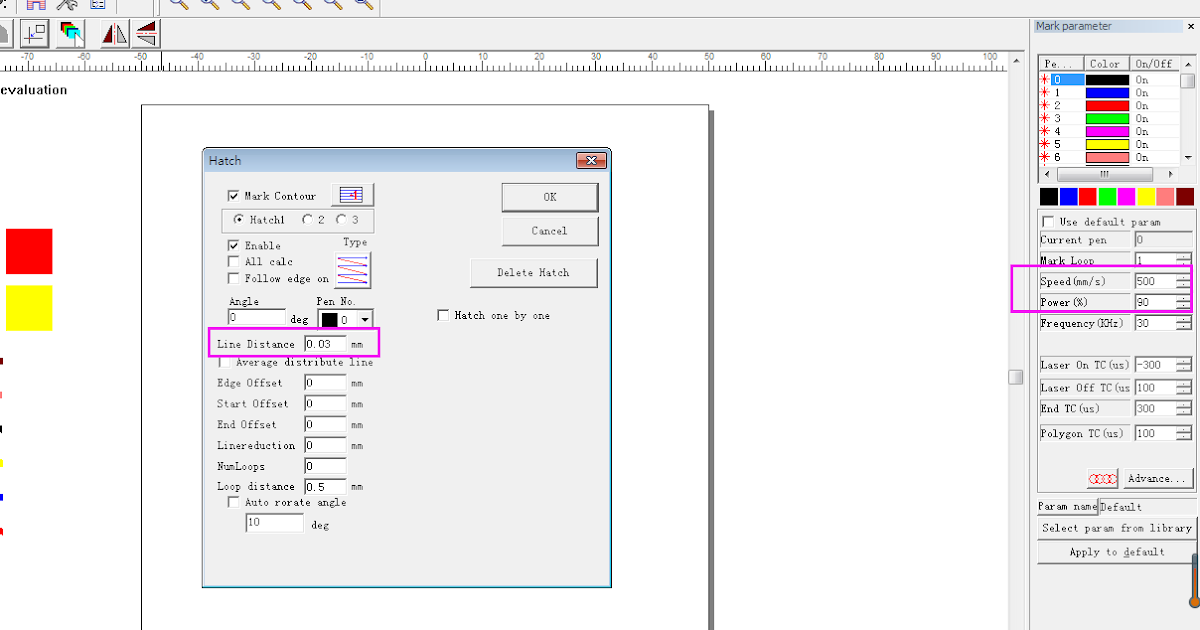
Task: Click the striped hatch icon in the top toolbar
Action: coord(38,5)
